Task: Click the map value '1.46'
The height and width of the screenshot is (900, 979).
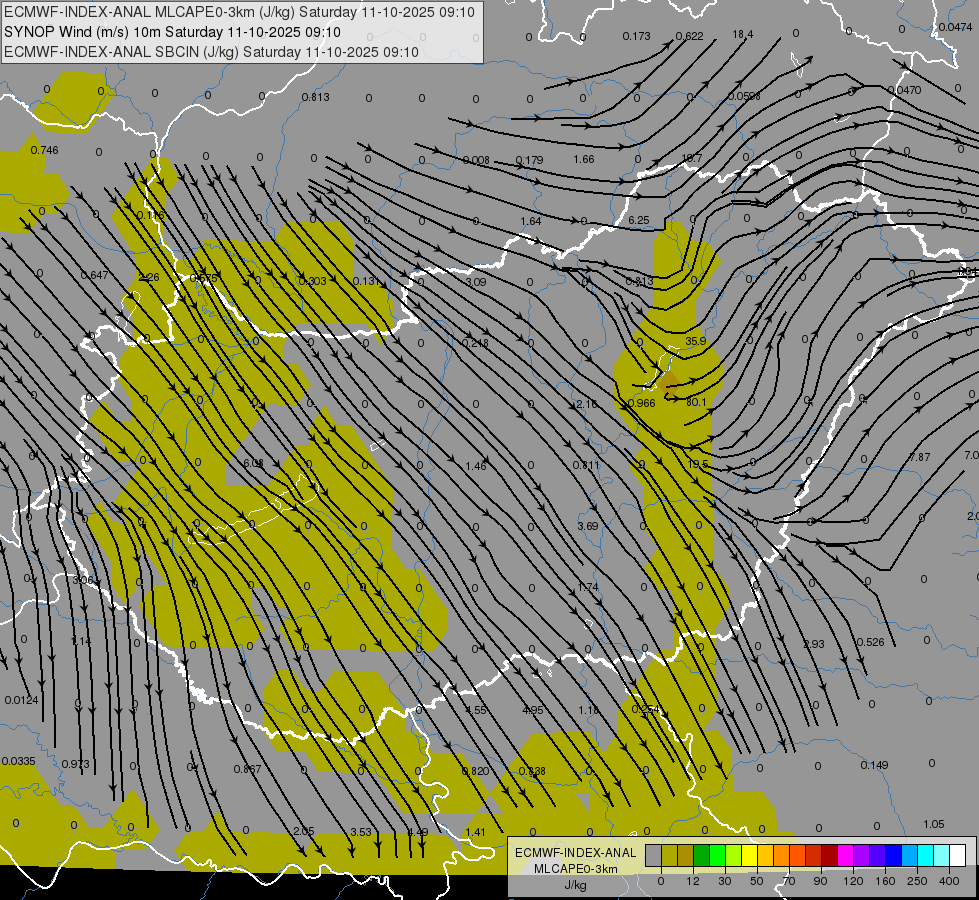Action: click(476, 466)
